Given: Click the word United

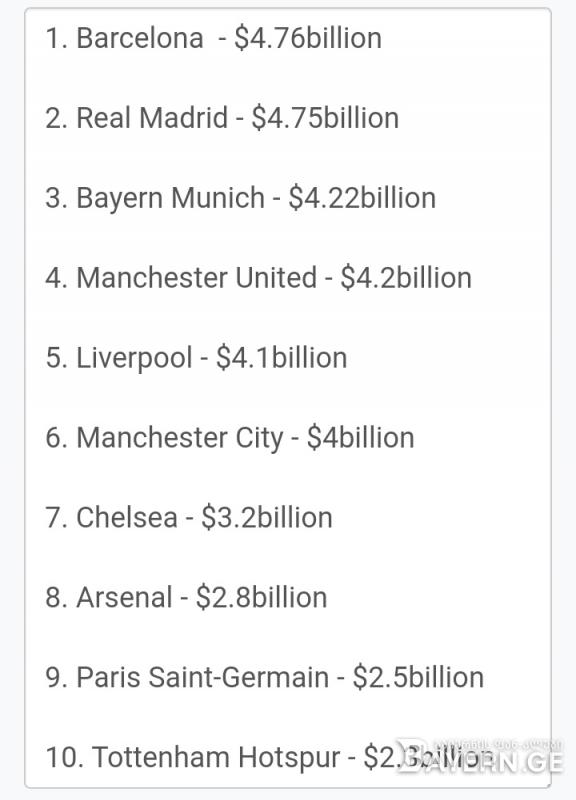Looking at the screenshot, I should click(x=276, y=278).
